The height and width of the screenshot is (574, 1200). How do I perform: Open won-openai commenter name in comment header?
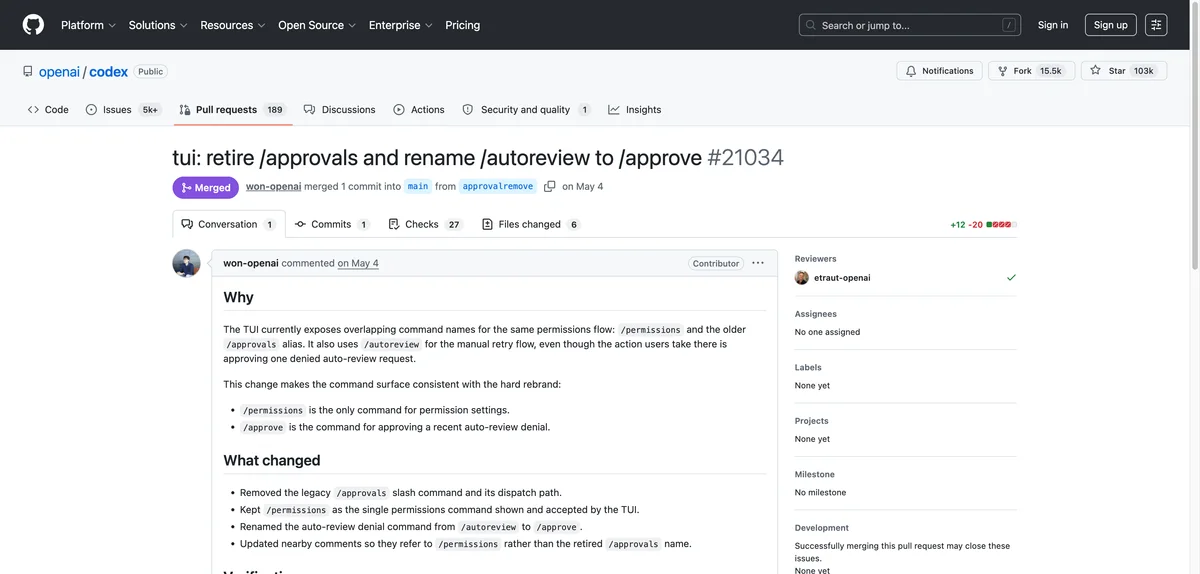click(x=250, y=263)
